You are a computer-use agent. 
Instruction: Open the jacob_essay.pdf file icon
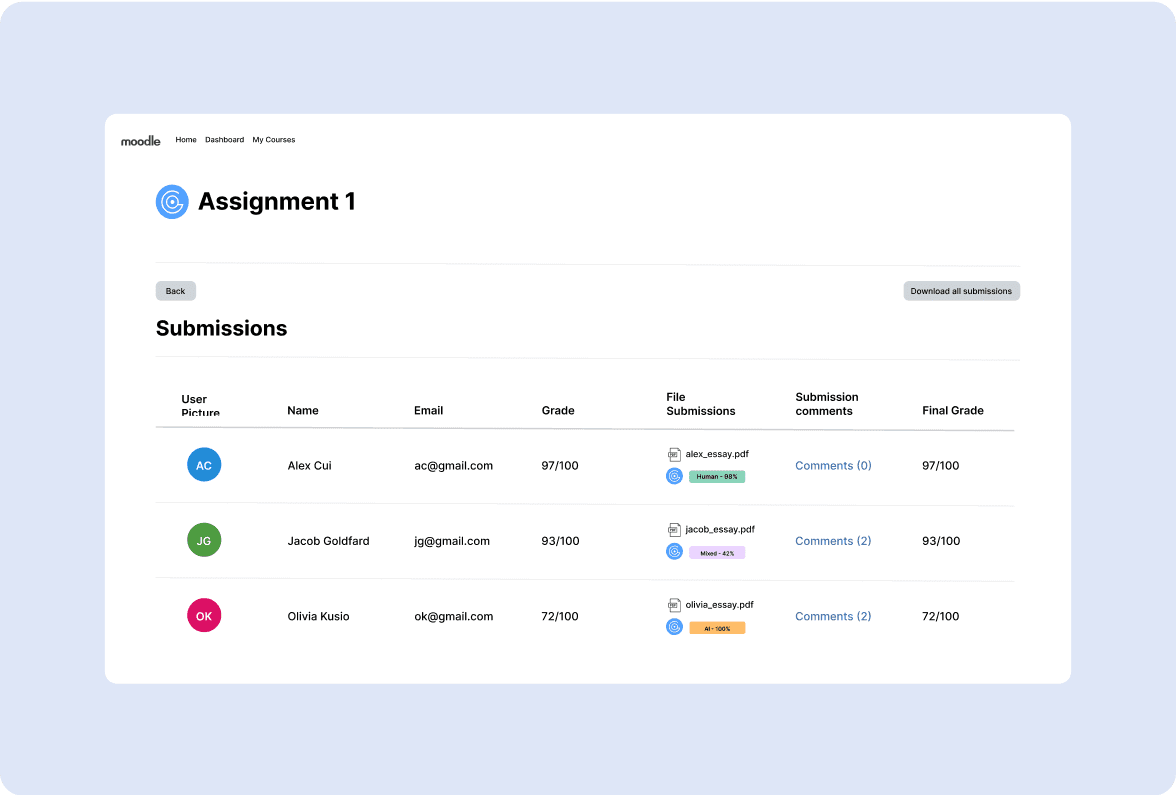tap(675, 529)
